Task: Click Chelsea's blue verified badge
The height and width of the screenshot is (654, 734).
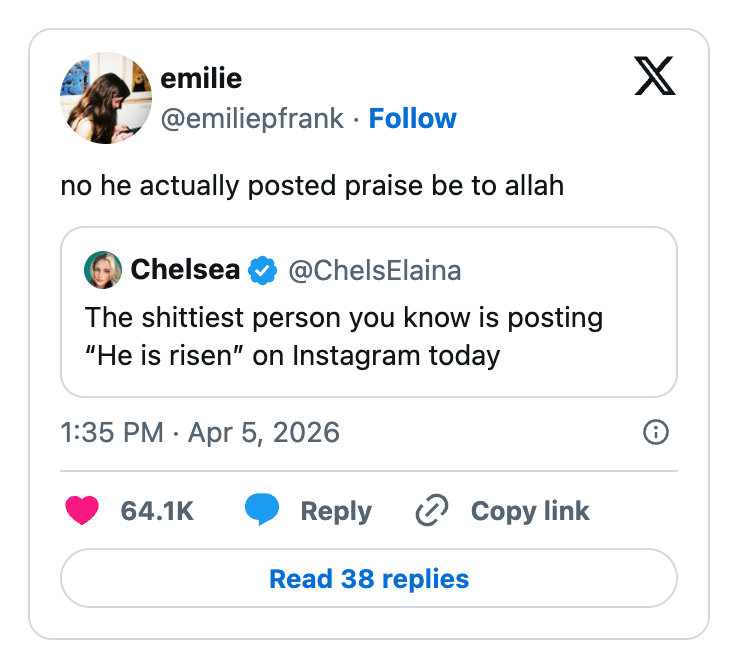Action: tap(263, 270)
